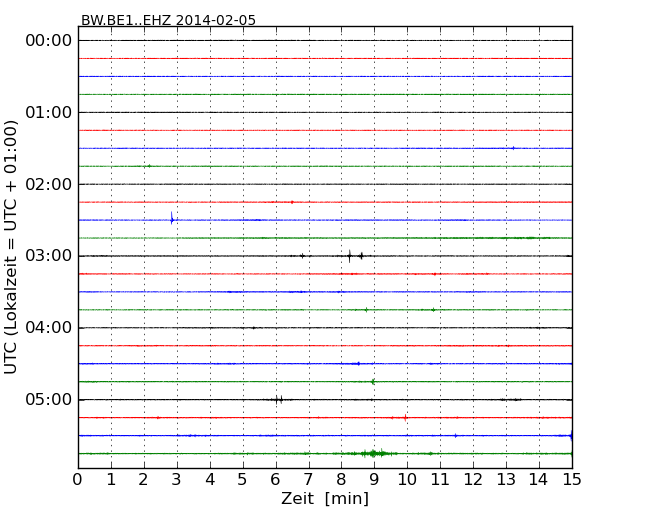Click the x-axis tick label 11
Viewport: 650px width, 520px height.
click(440, 480)
